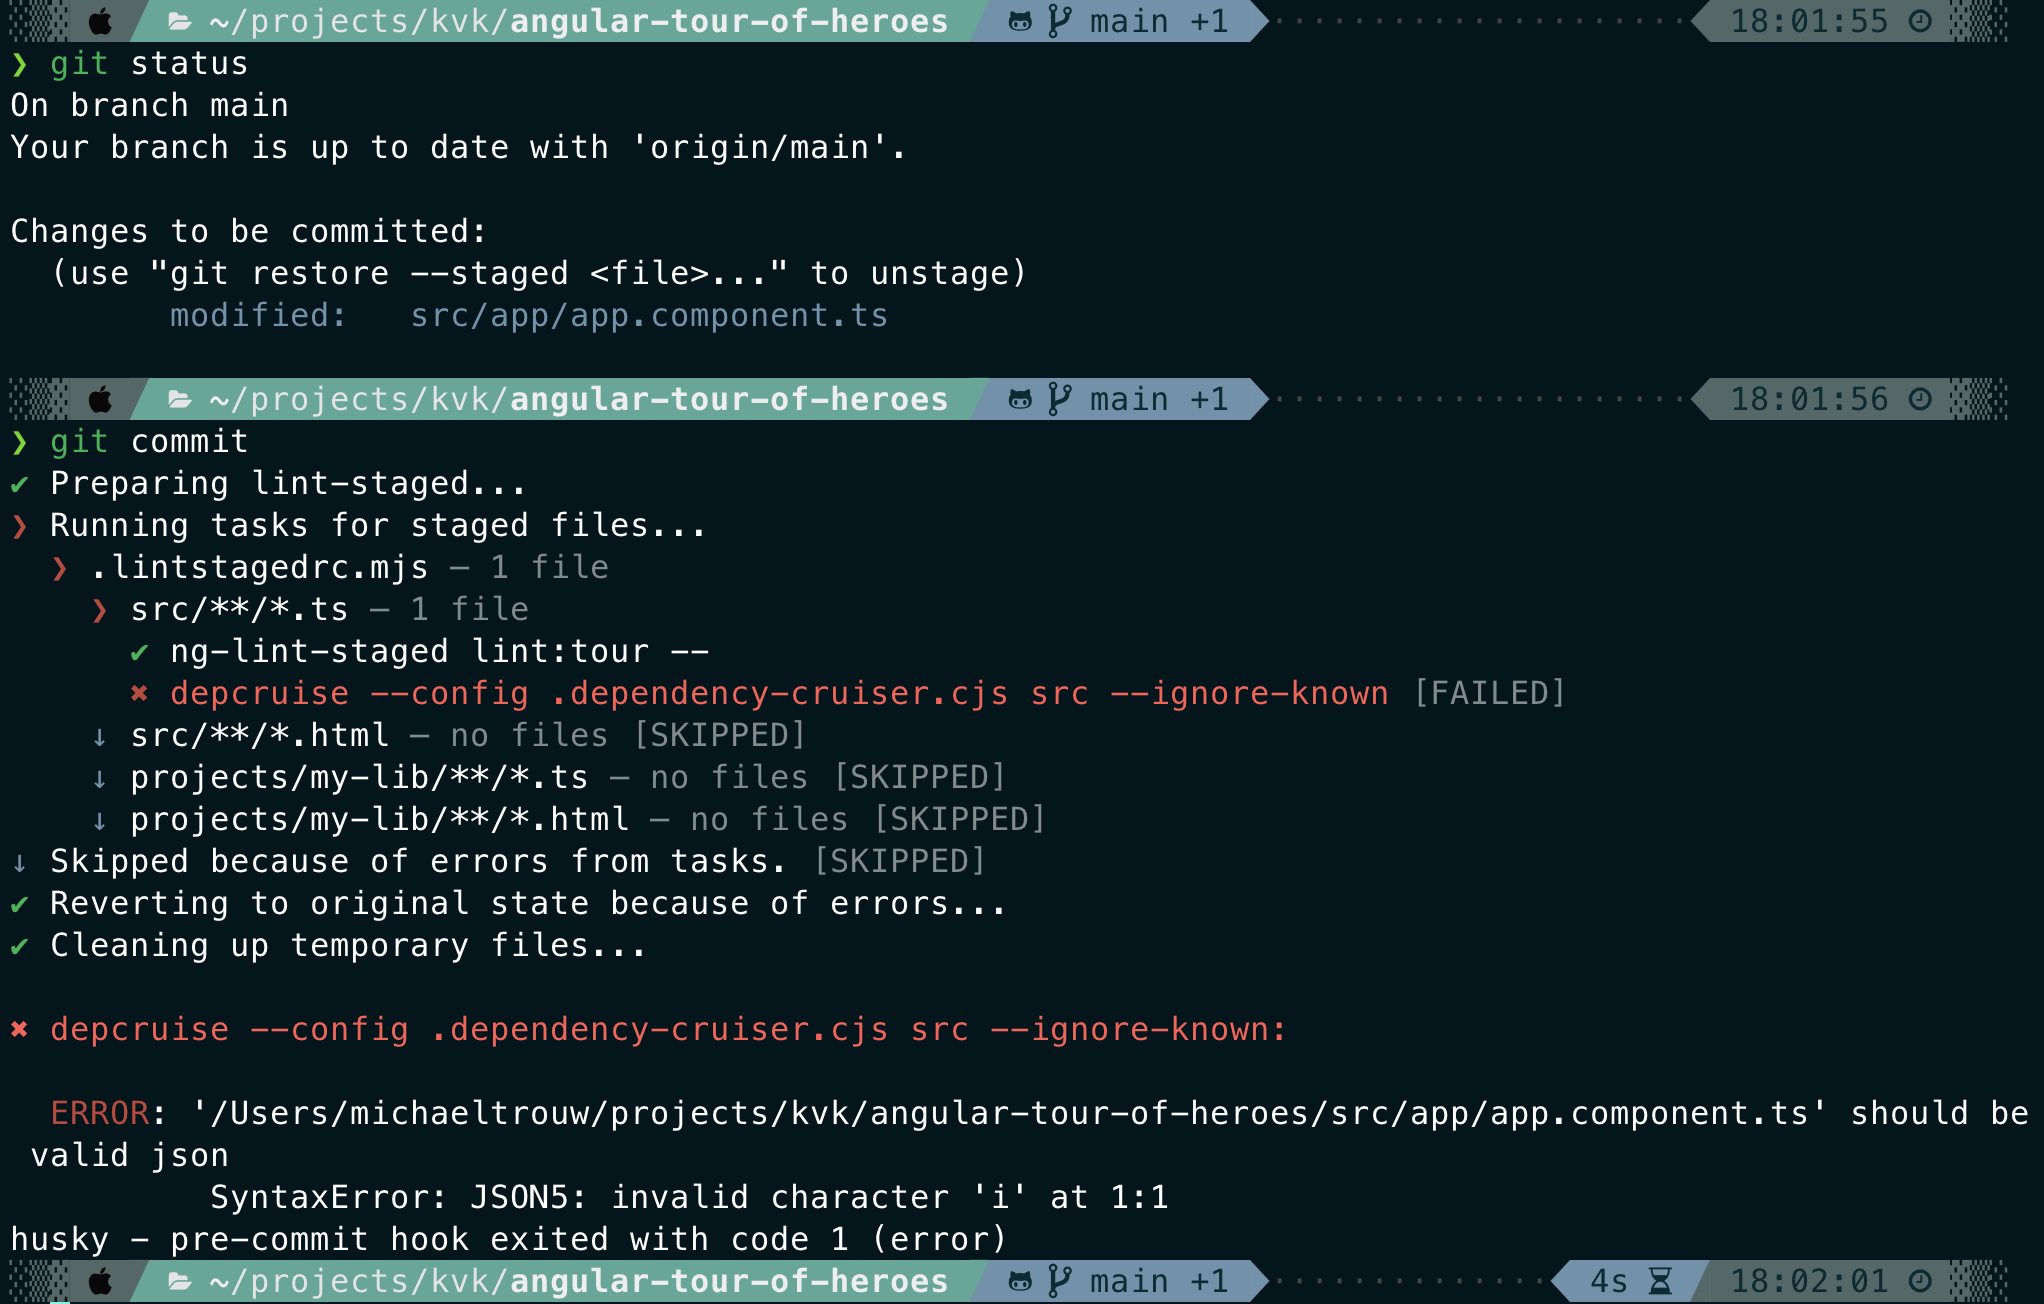Click the GitHub cat icon in top prompt

click(x=1019, y=21)
